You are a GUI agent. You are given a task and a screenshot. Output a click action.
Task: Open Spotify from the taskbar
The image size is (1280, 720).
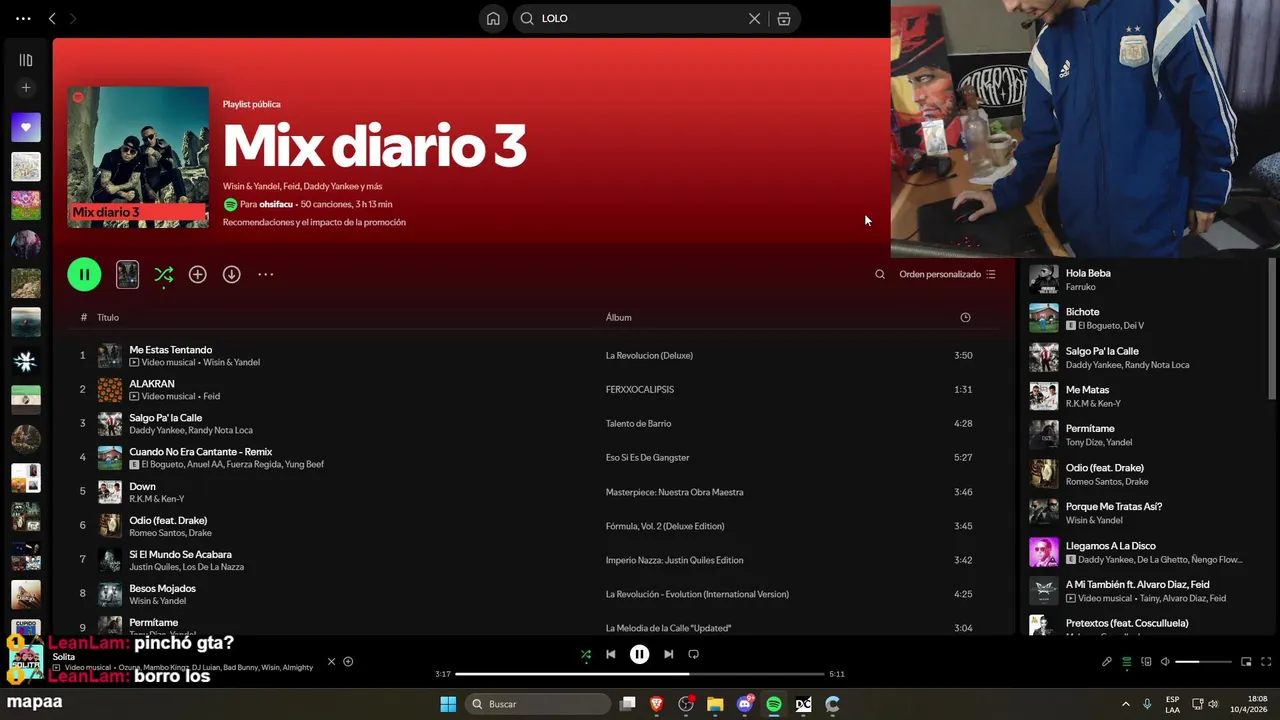[774, 704]
